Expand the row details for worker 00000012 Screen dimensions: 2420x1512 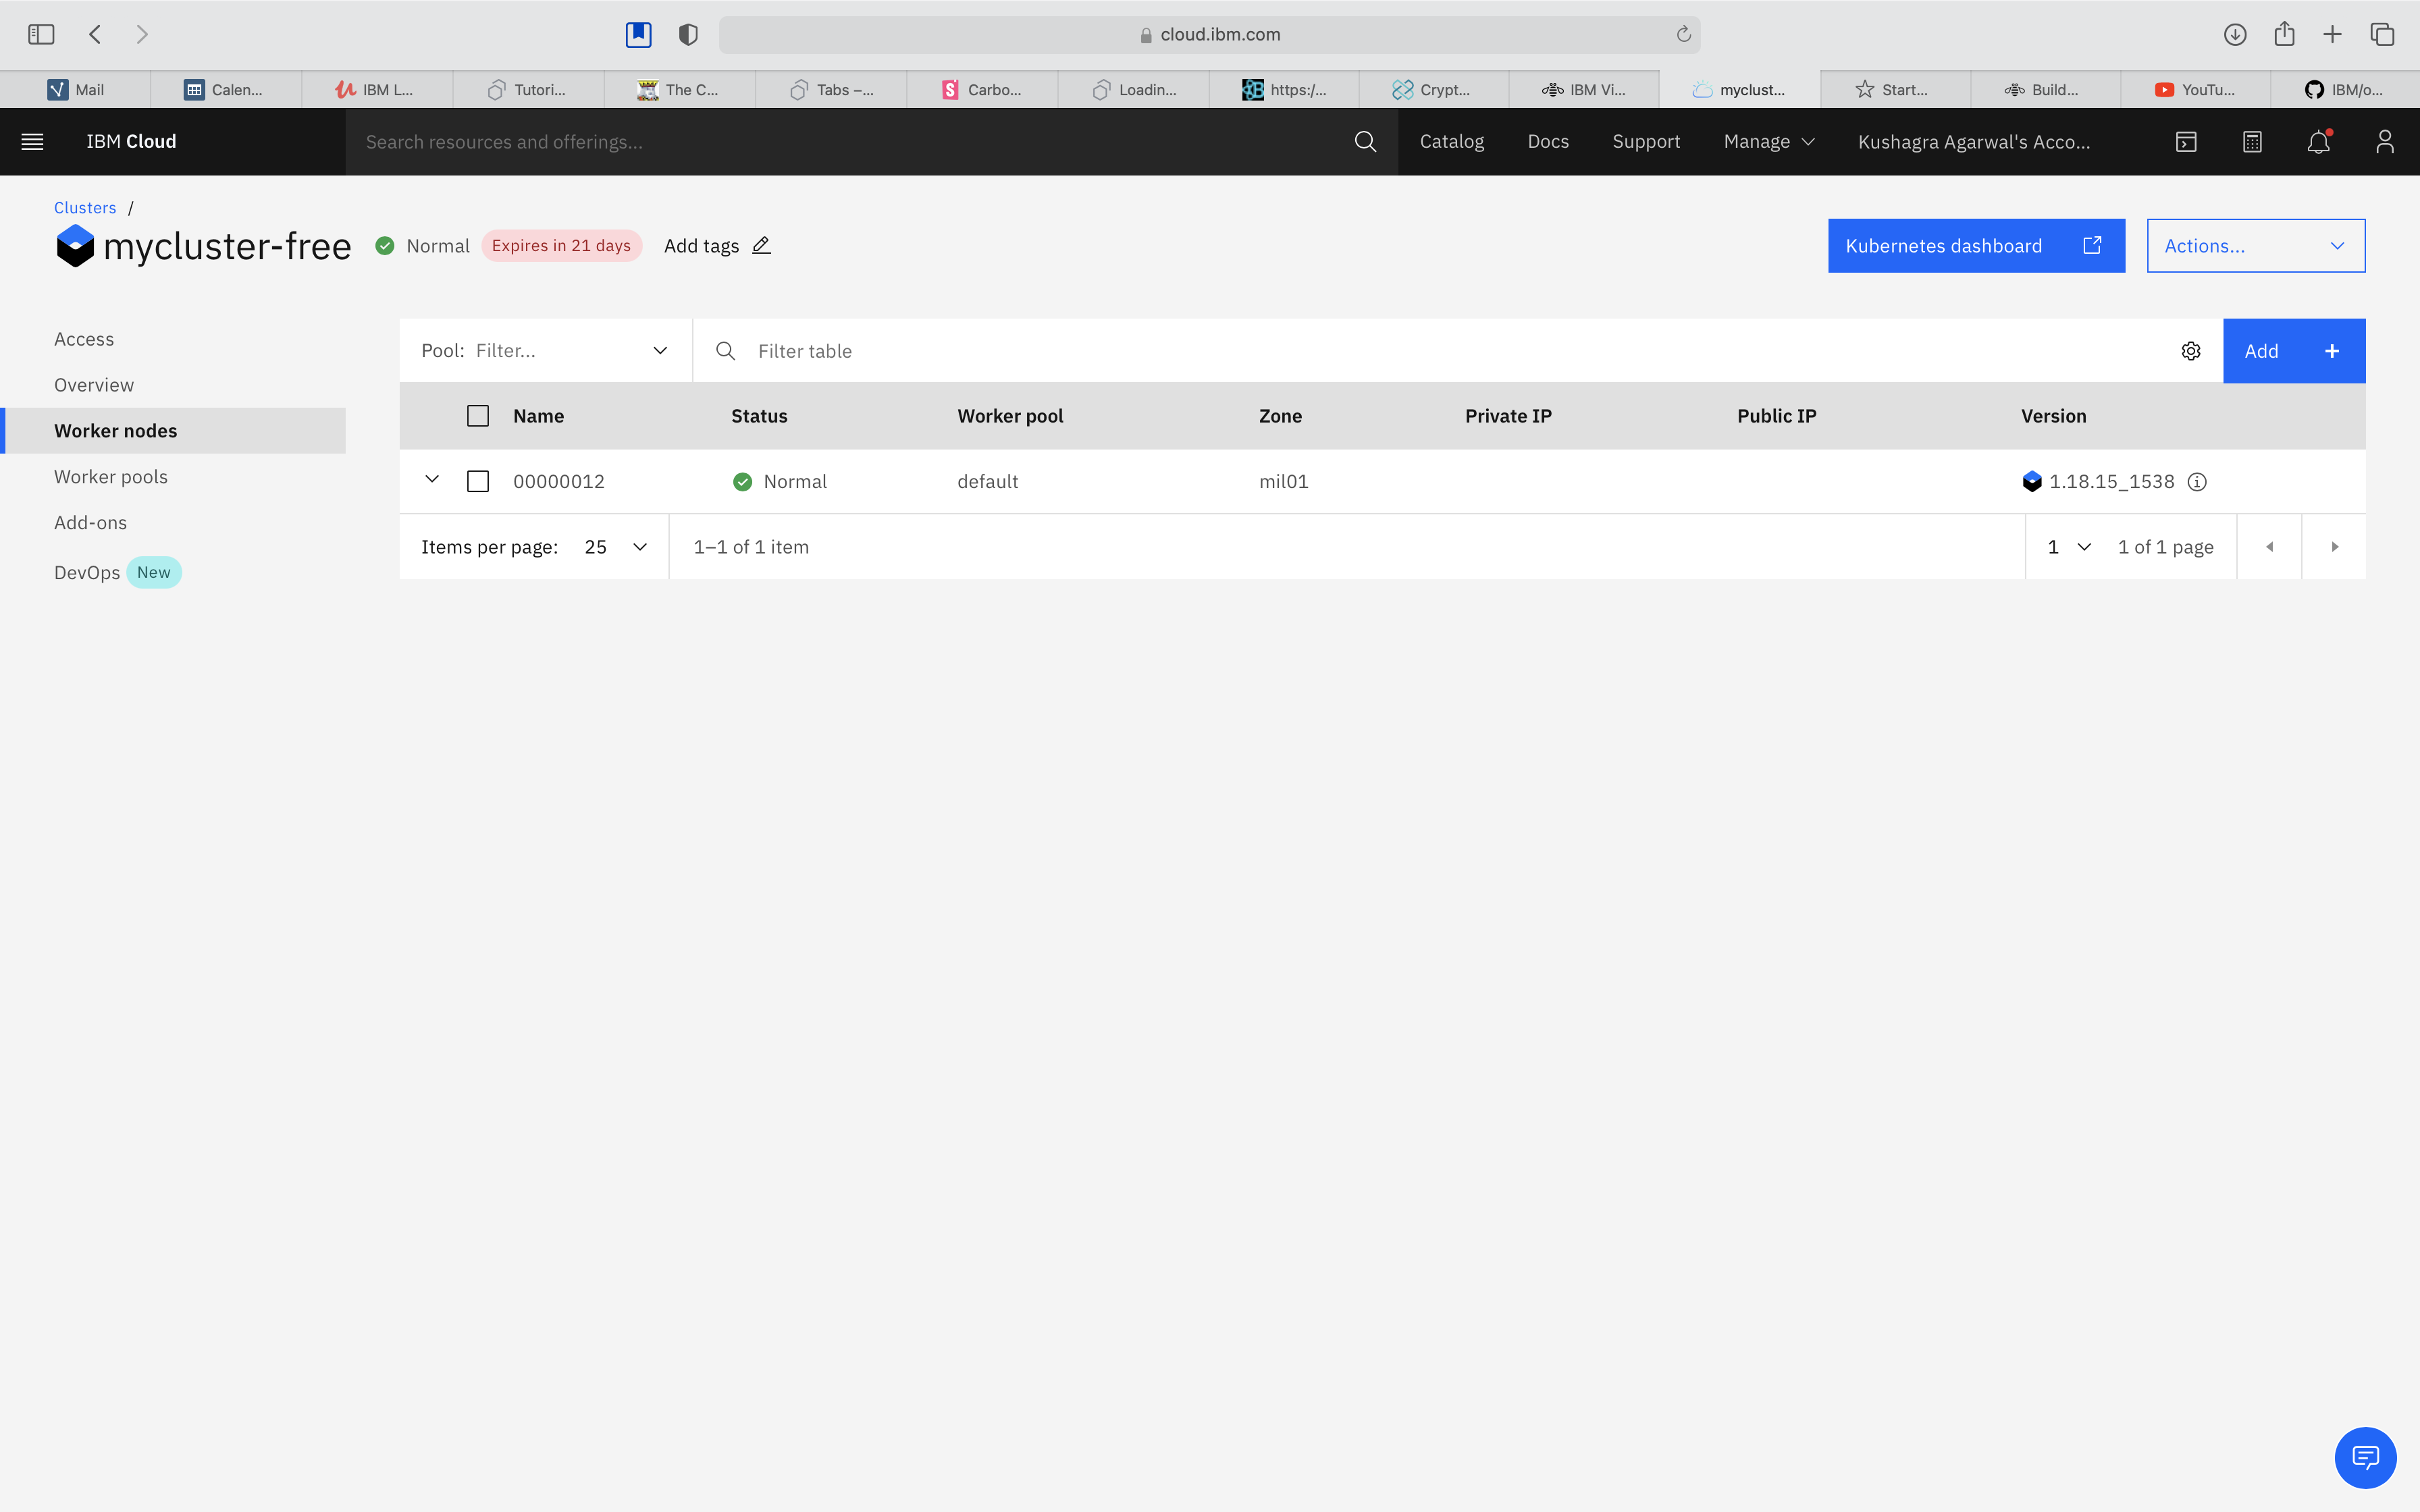pyautogui.click(x=432, y=480)
